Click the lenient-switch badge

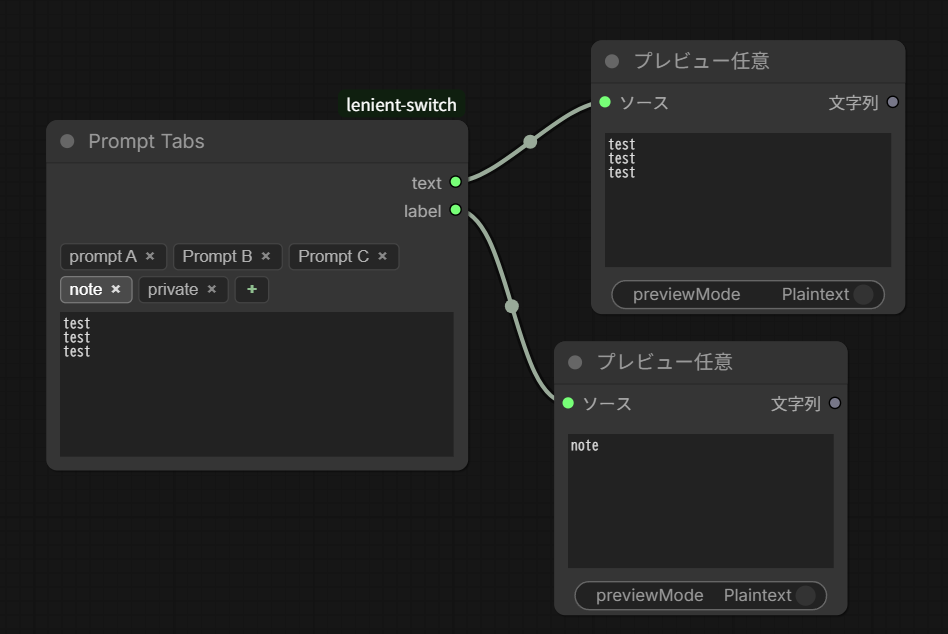pos(401,105)
